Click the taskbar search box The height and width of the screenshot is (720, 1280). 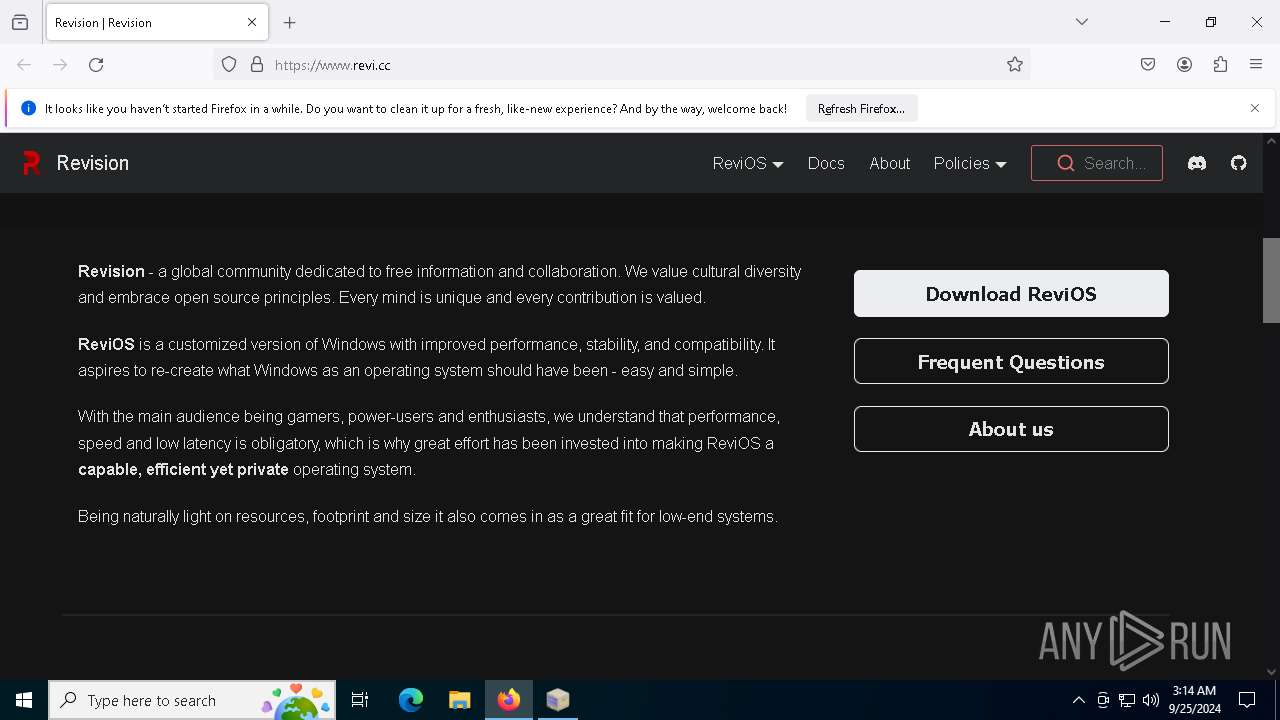click(192, 700)
